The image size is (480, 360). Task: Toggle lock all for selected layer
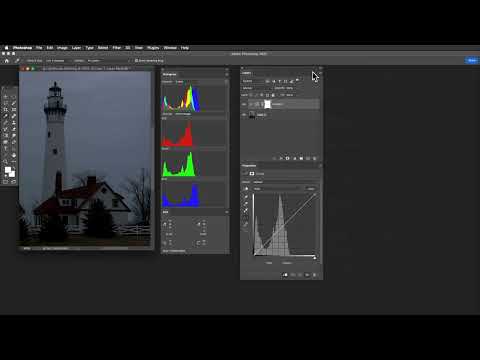[x=273, y=95]
